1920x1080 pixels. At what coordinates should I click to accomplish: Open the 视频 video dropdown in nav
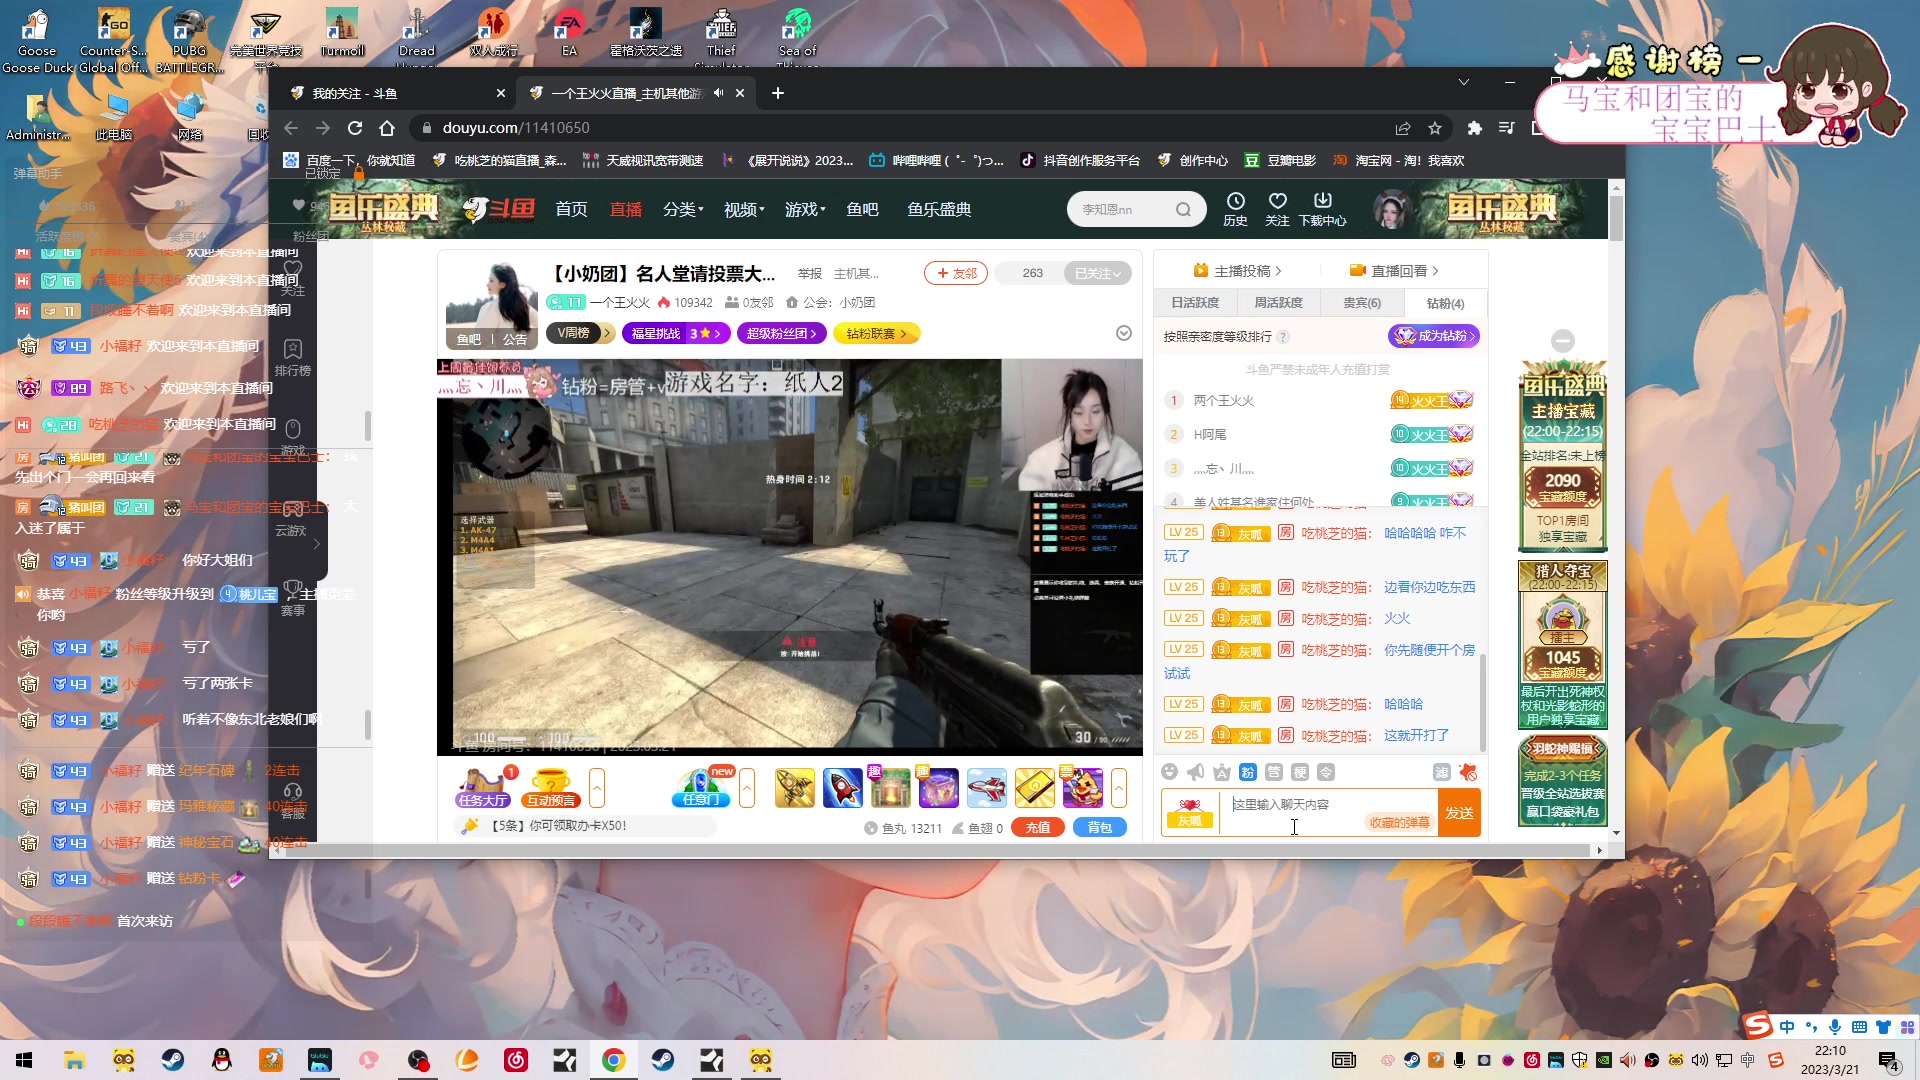[744, 209]
